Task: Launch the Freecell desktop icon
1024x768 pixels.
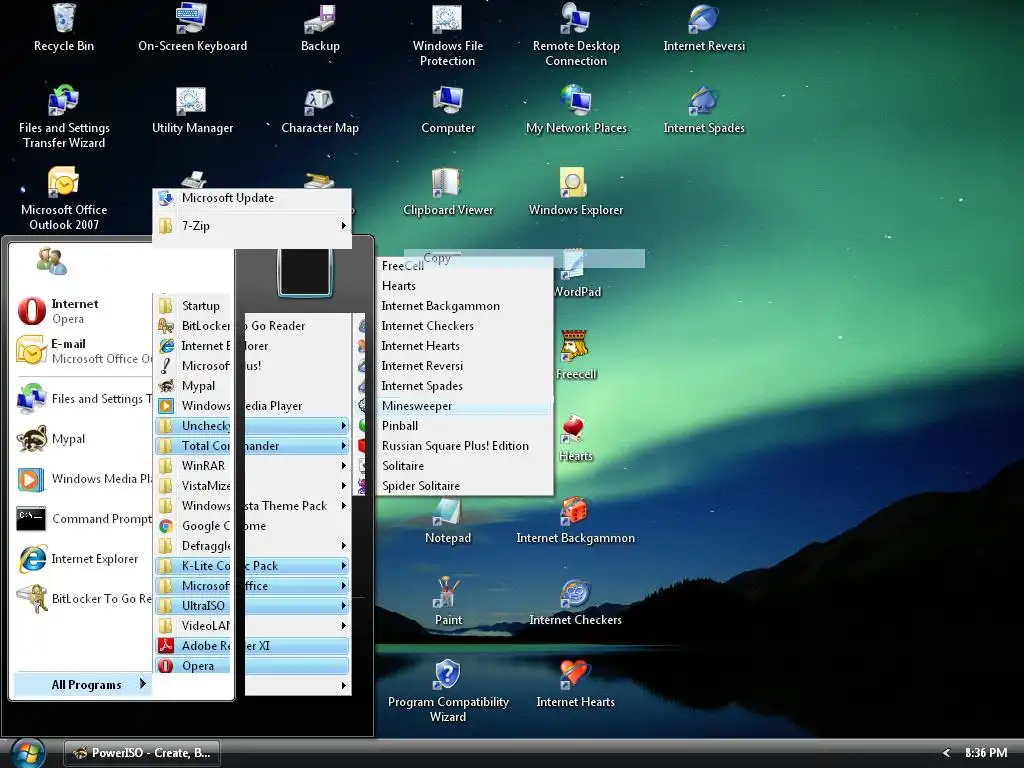Action: click(576, 357)
